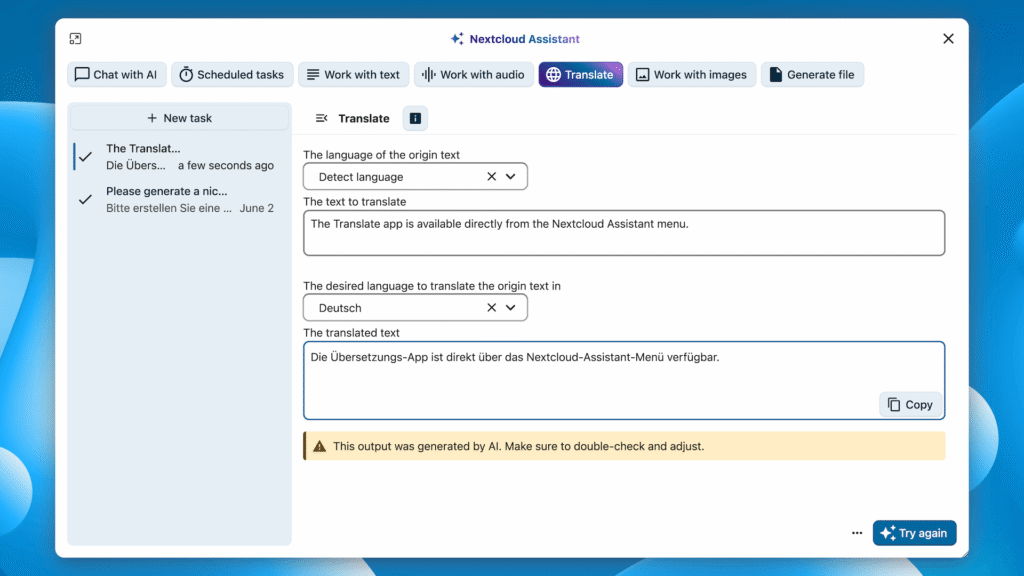Close the Nextcloud Assistant dialog
This screenshot has width=1024, height=576.
point(948,39)
